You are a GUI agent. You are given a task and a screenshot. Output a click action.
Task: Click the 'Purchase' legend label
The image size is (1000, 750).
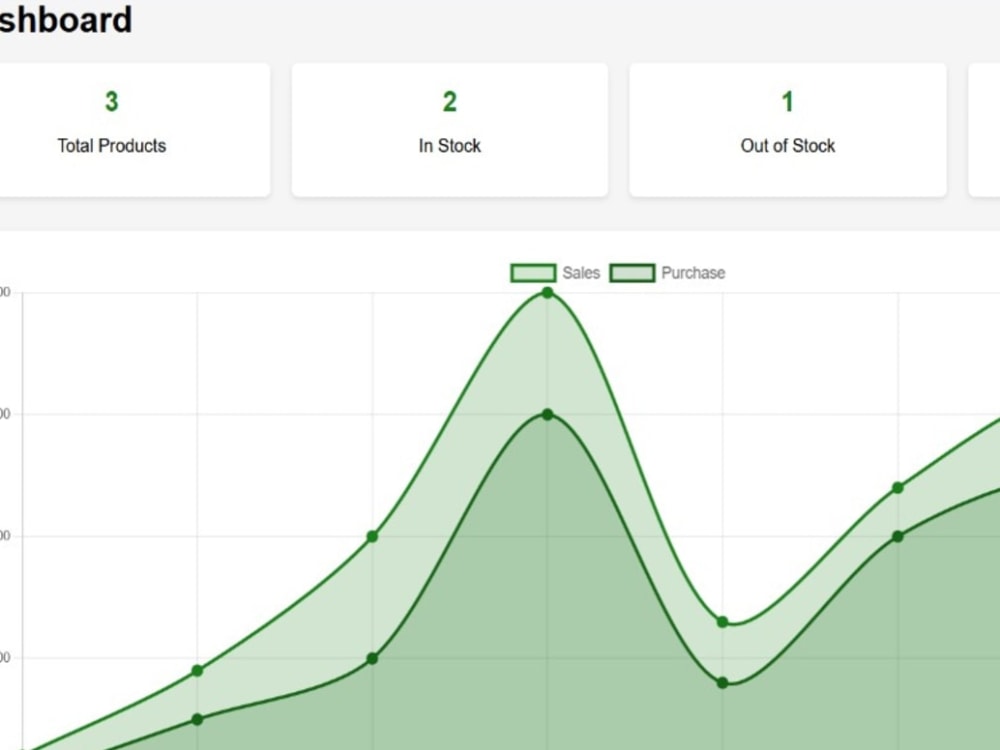693,273
